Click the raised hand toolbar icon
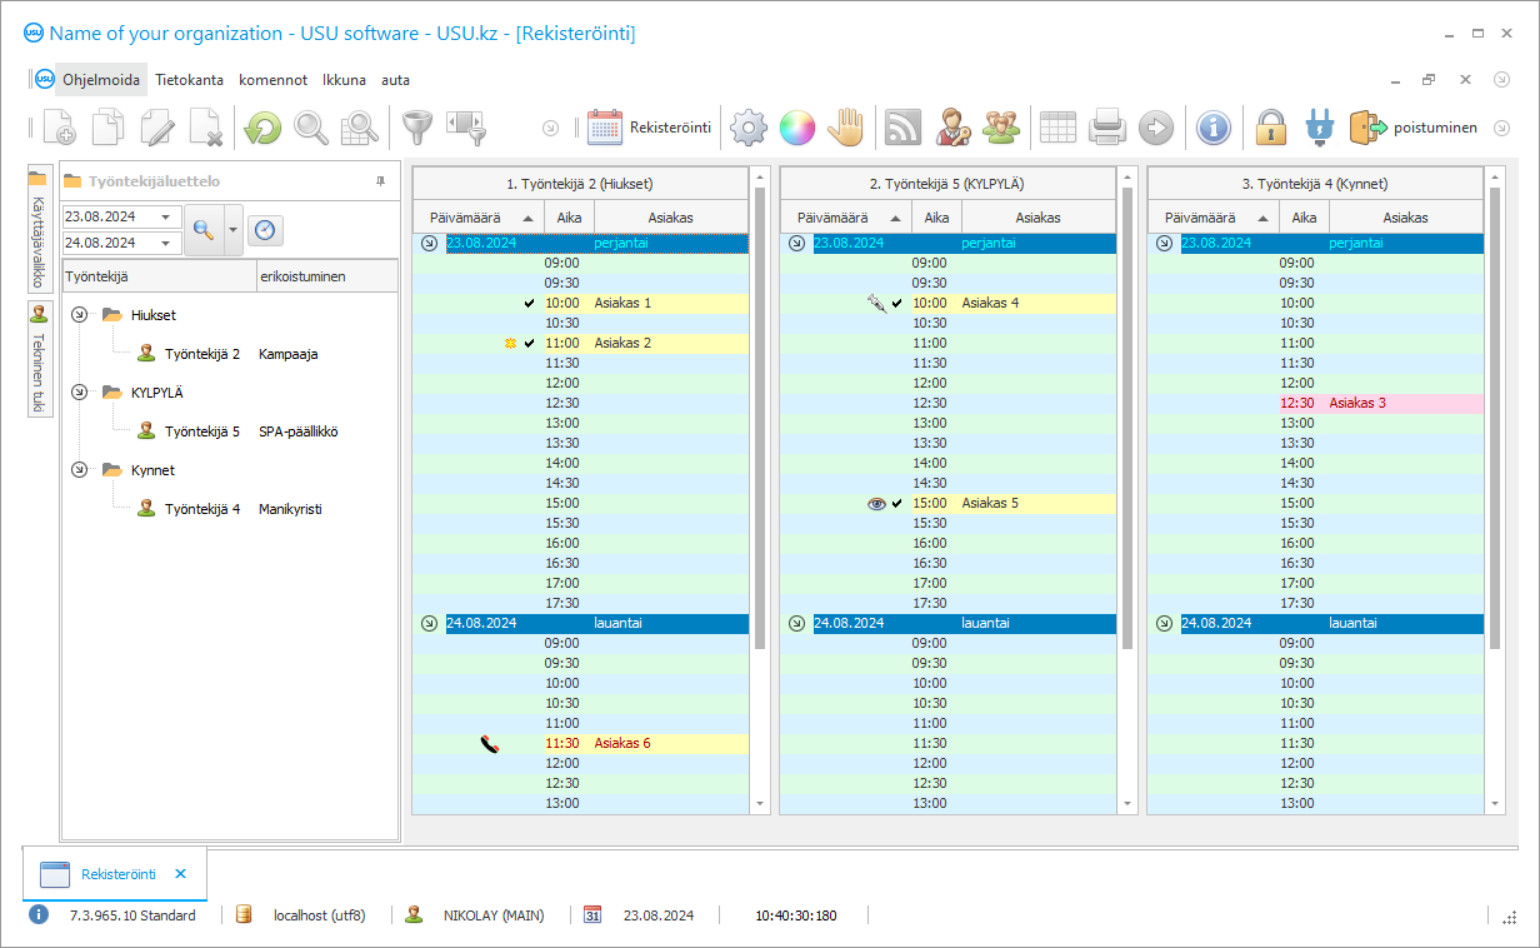The image size is (1540, 948). [x=846, y=128]
